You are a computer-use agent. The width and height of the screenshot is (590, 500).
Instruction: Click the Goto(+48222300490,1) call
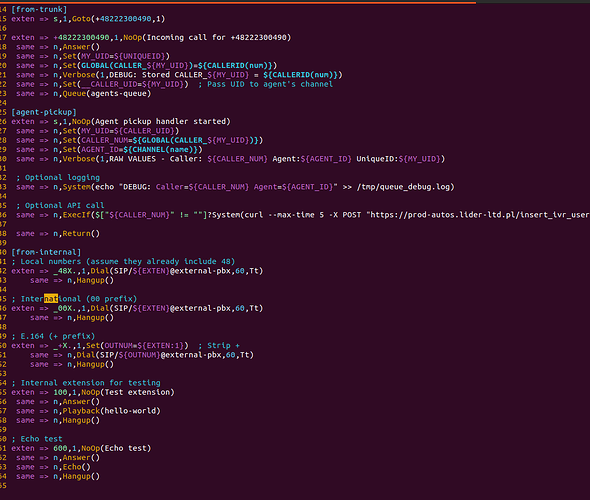[x=118, y=19]
